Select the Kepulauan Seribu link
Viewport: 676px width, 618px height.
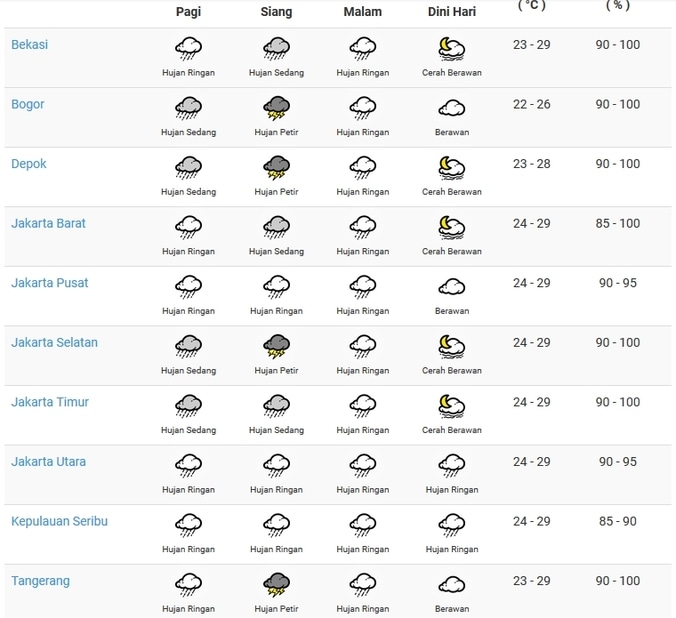tap(59, 522)
